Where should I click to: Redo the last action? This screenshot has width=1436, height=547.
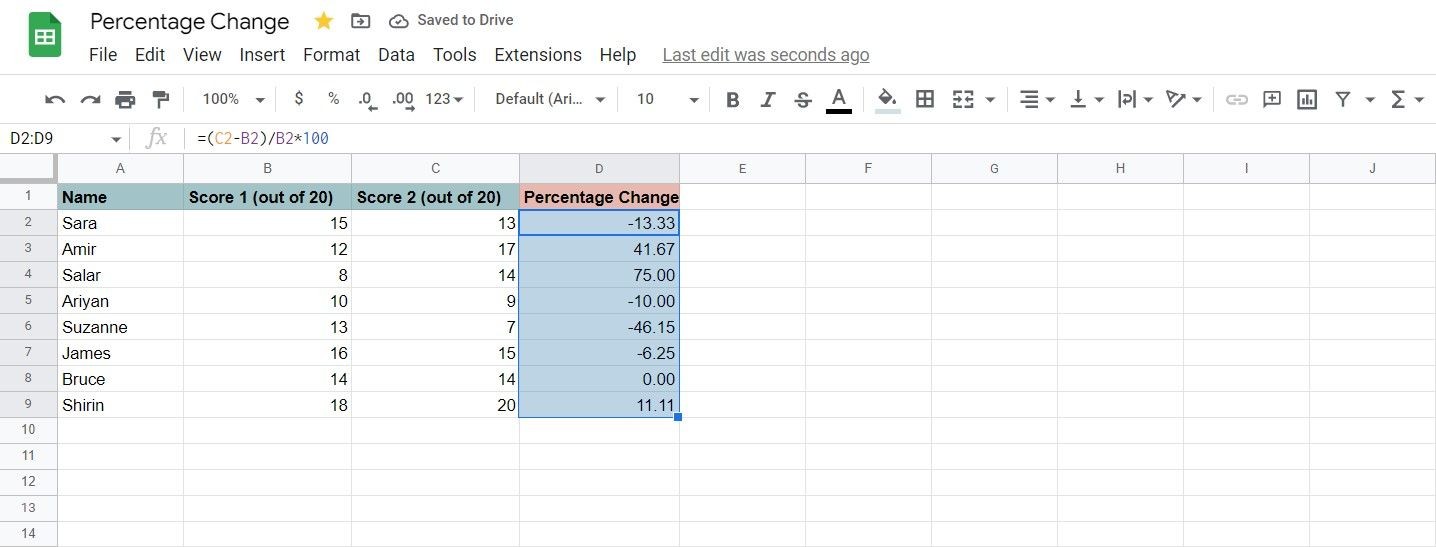[90, 99]
